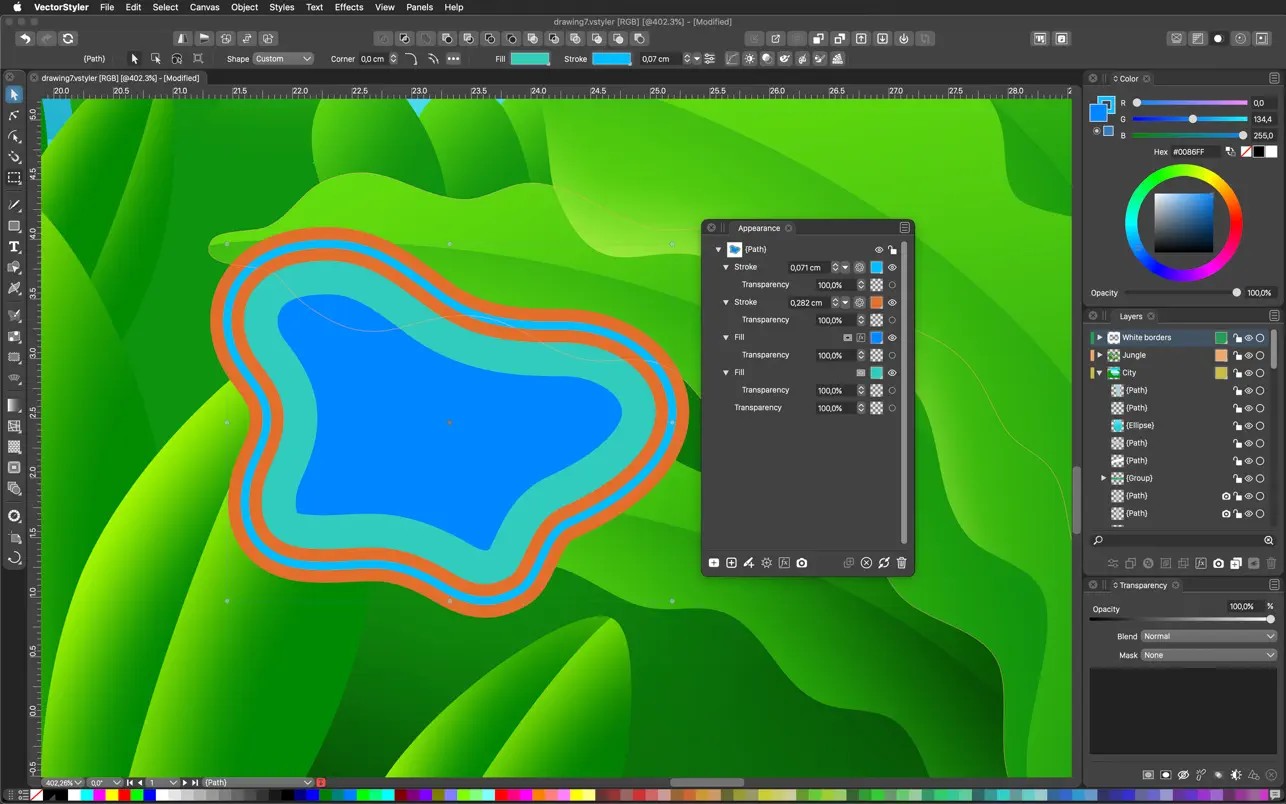Screen dimensions: 1286x804
Task: Open the Panels menu
Action: pyautogui.click(x=420, y=7)
